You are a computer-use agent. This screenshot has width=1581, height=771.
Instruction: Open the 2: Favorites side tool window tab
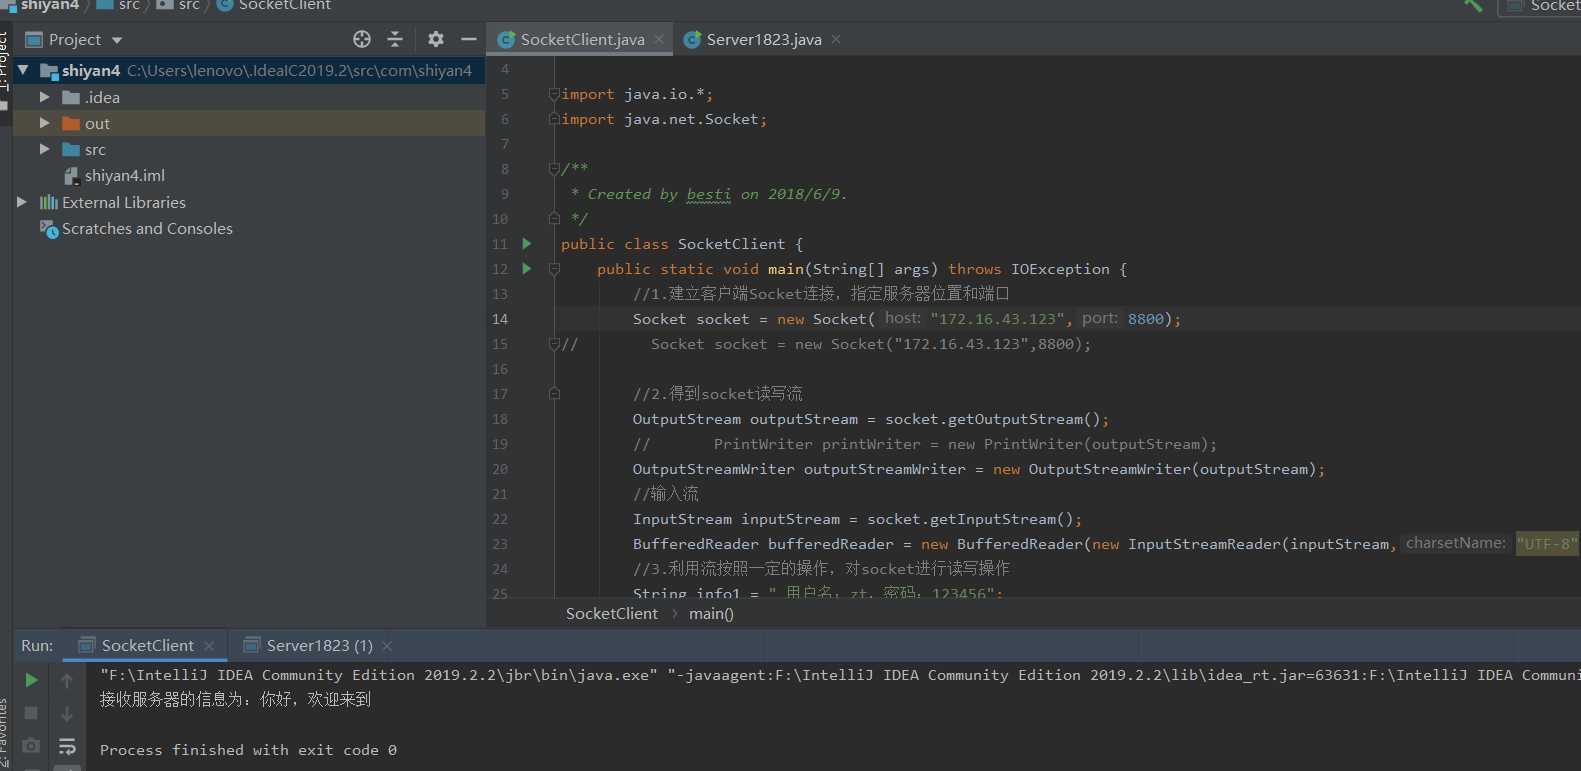pos(5,735)
